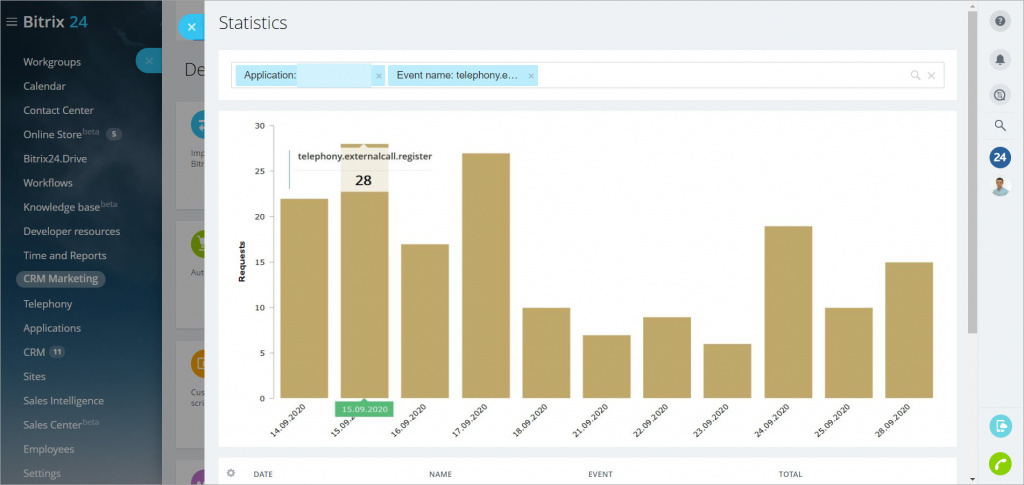Click the 14.09.2020 bar in chart
Image resolution: width=1024 pixels, height=485 pixels.
304,298
